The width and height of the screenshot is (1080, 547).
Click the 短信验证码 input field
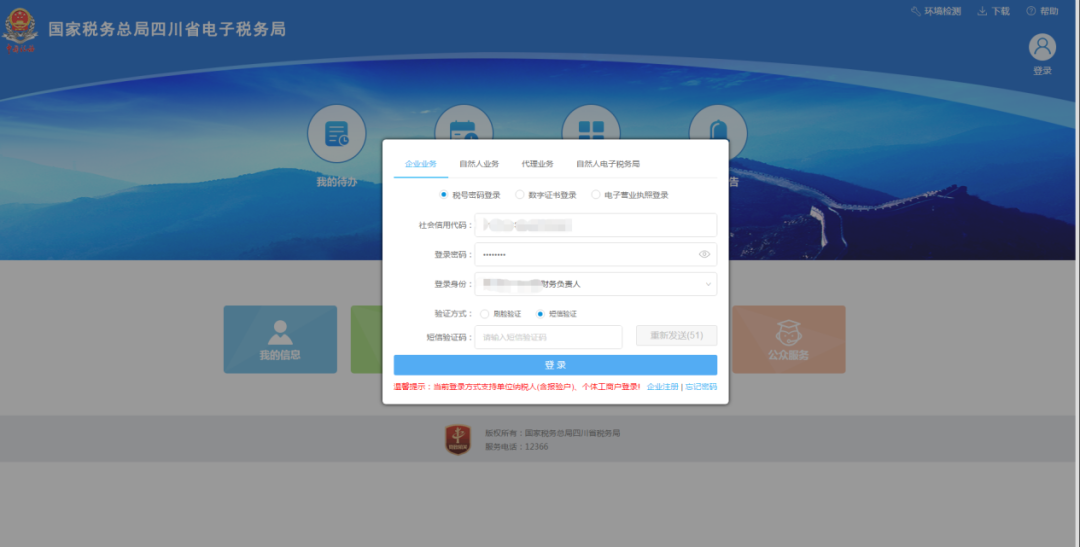[548, 337]
